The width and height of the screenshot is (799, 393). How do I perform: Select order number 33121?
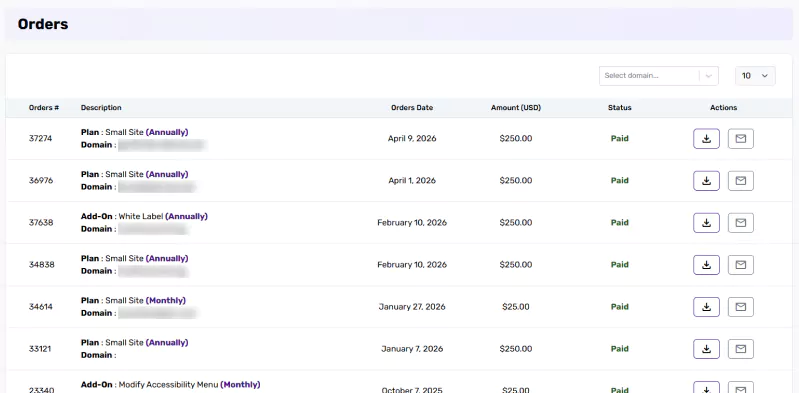pos(40,349)
